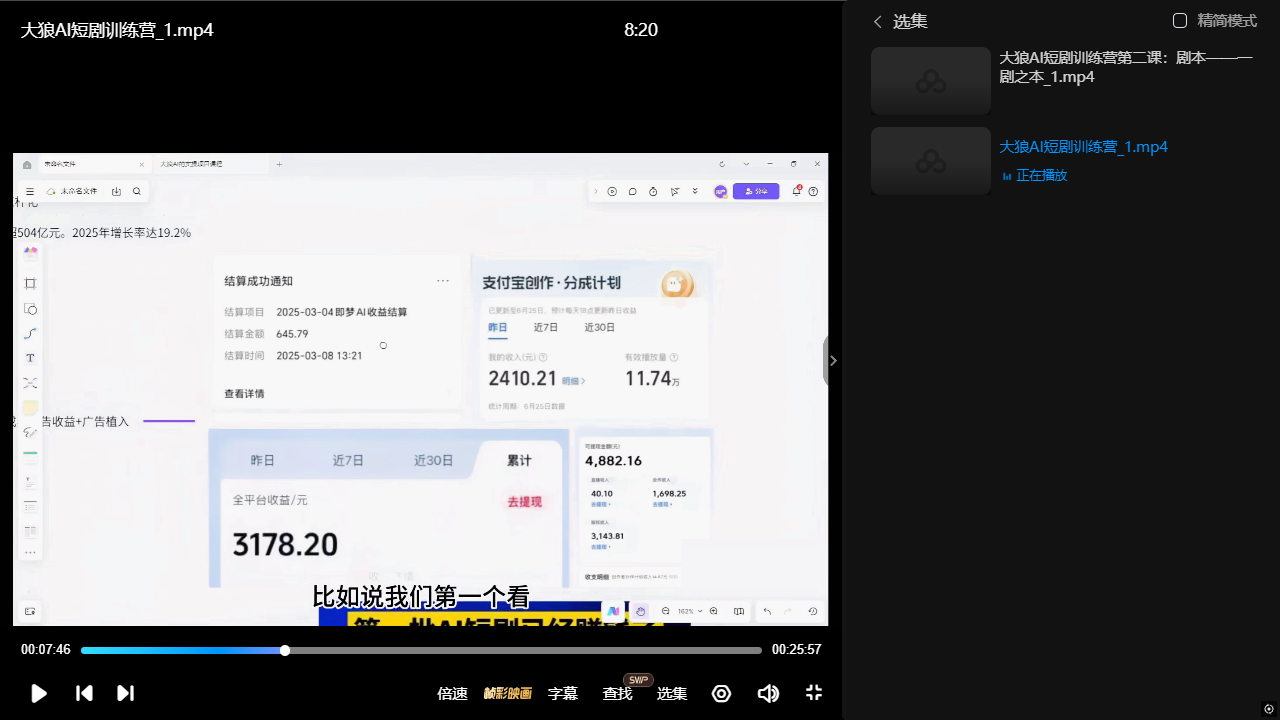This screenshot has width=1280, height=720.
Task: Enable 精简模式 checkbox
Action: 1180,21
